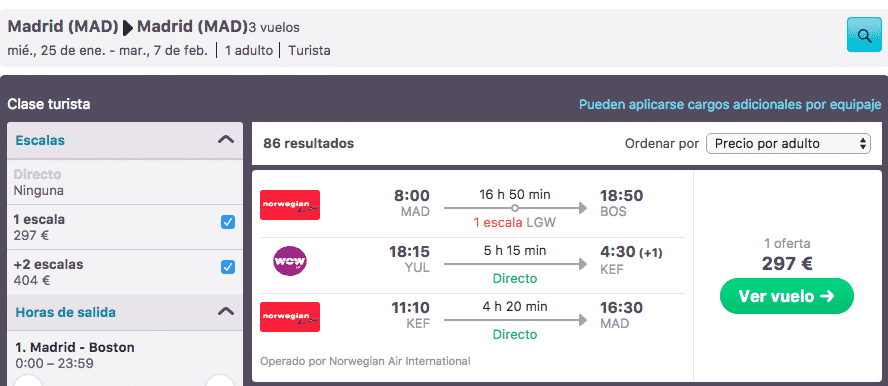Collapse the Horas de salida section
This screenshot has width=888, height=386.
pyautogui.click(x=226, y=311)
